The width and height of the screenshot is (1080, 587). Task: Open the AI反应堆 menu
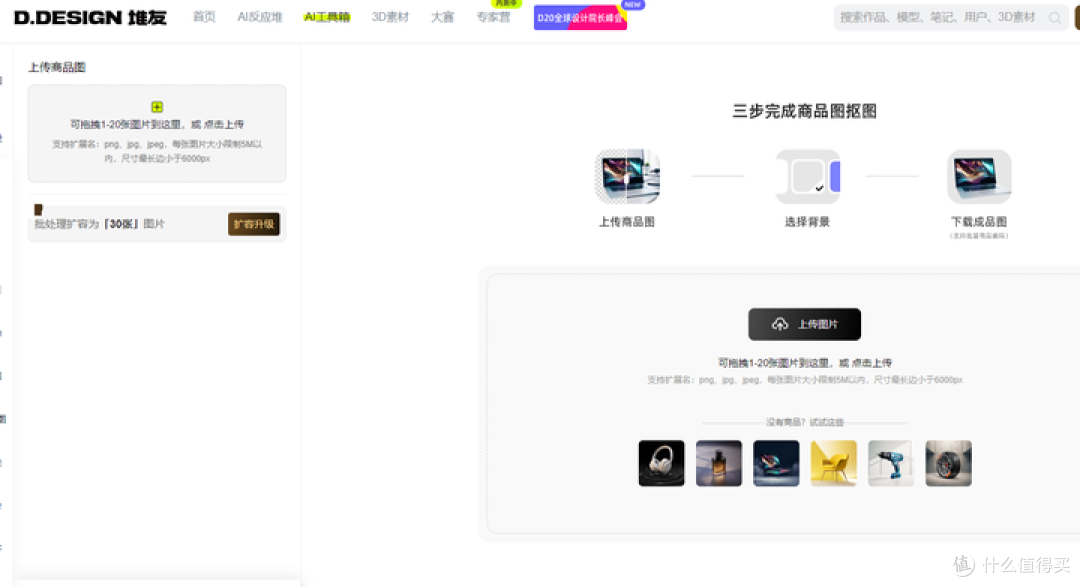tap(260, 17)
